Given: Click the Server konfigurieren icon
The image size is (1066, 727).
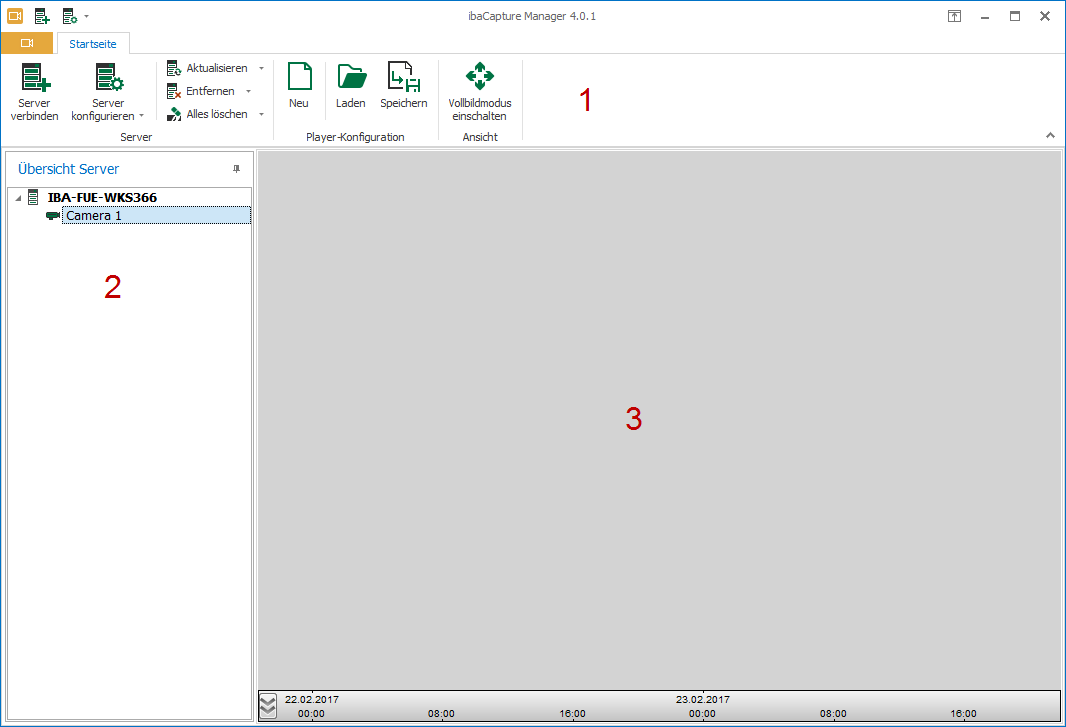Looking at the screenshot, I should [108, 78].
